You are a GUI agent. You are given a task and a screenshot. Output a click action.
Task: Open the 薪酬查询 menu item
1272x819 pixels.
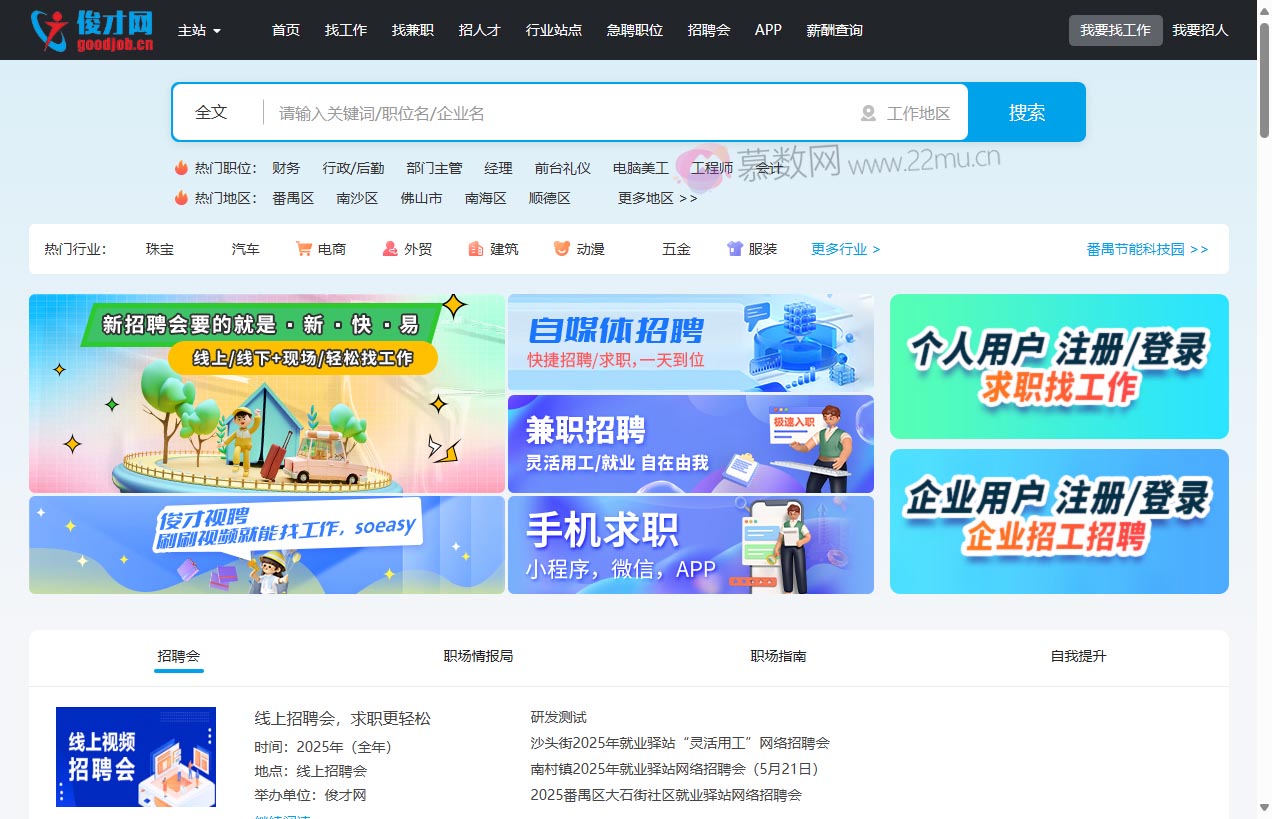(x=833, y=30)
